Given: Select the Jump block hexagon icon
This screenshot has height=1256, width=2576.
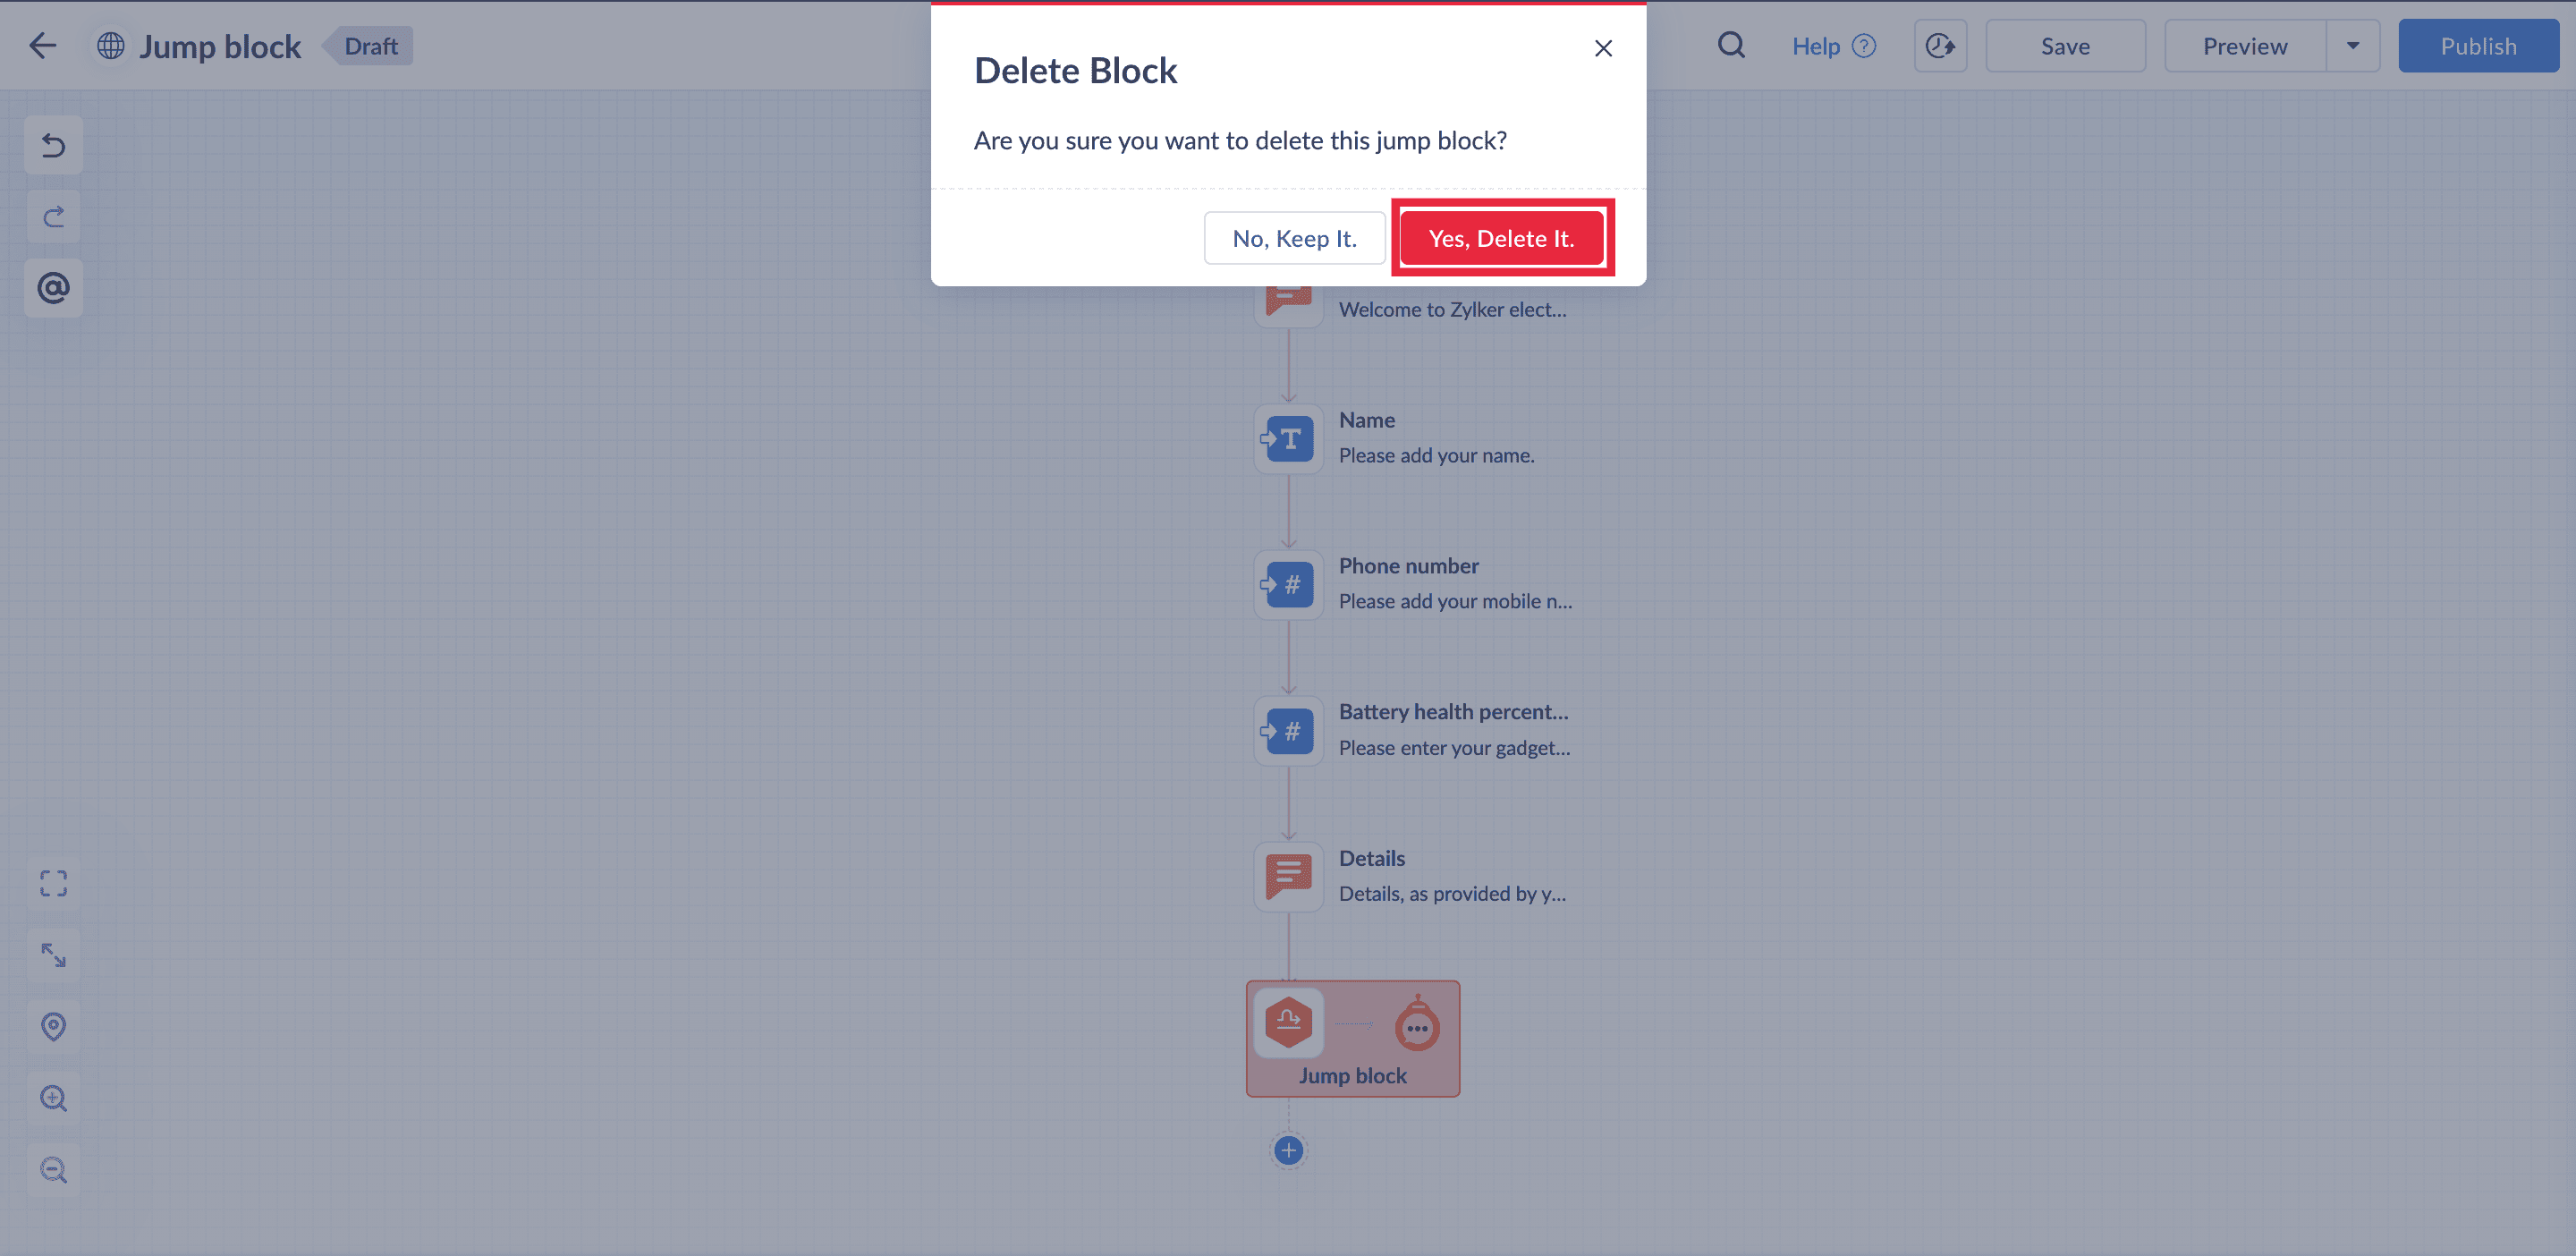Looking at the screenshot, I should [1288, 1022].
